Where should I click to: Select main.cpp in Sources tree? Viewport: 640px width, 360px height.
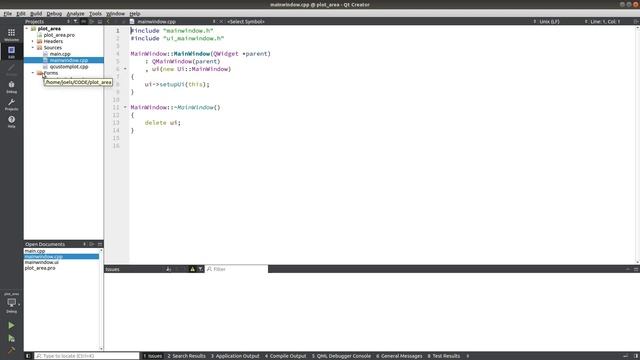pos(60,54)
